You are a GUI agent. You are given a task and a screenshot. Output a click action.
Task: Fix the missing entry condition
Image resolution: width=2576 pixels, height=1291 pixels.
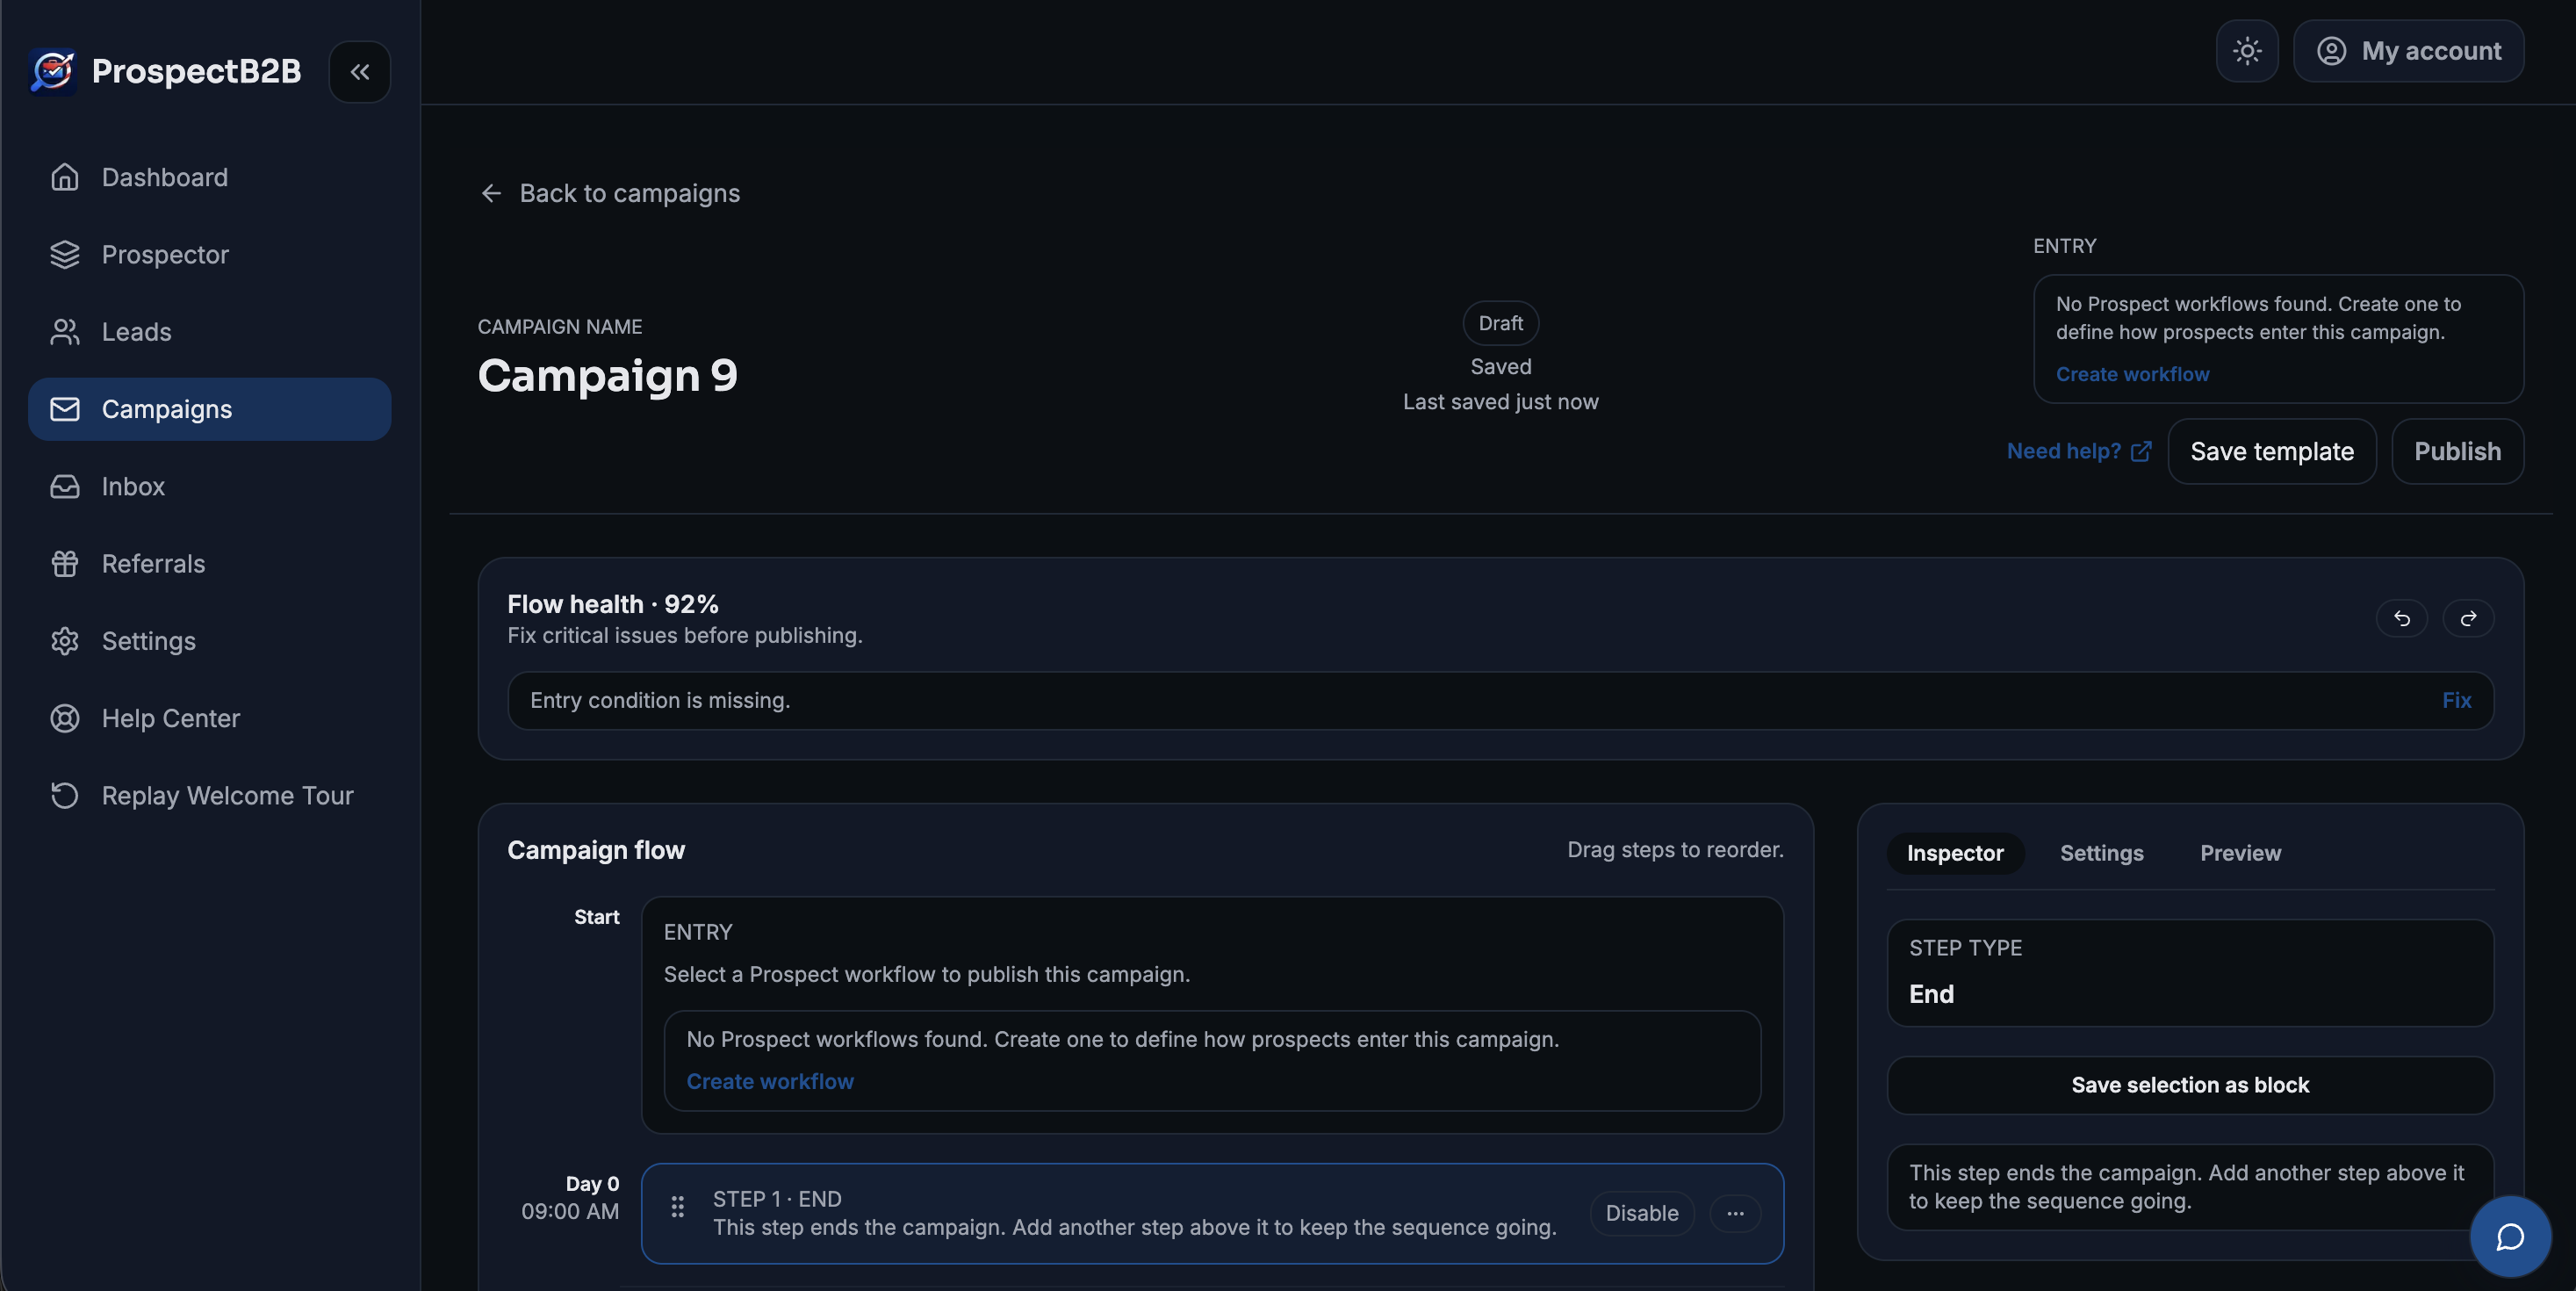(2457, 700)
